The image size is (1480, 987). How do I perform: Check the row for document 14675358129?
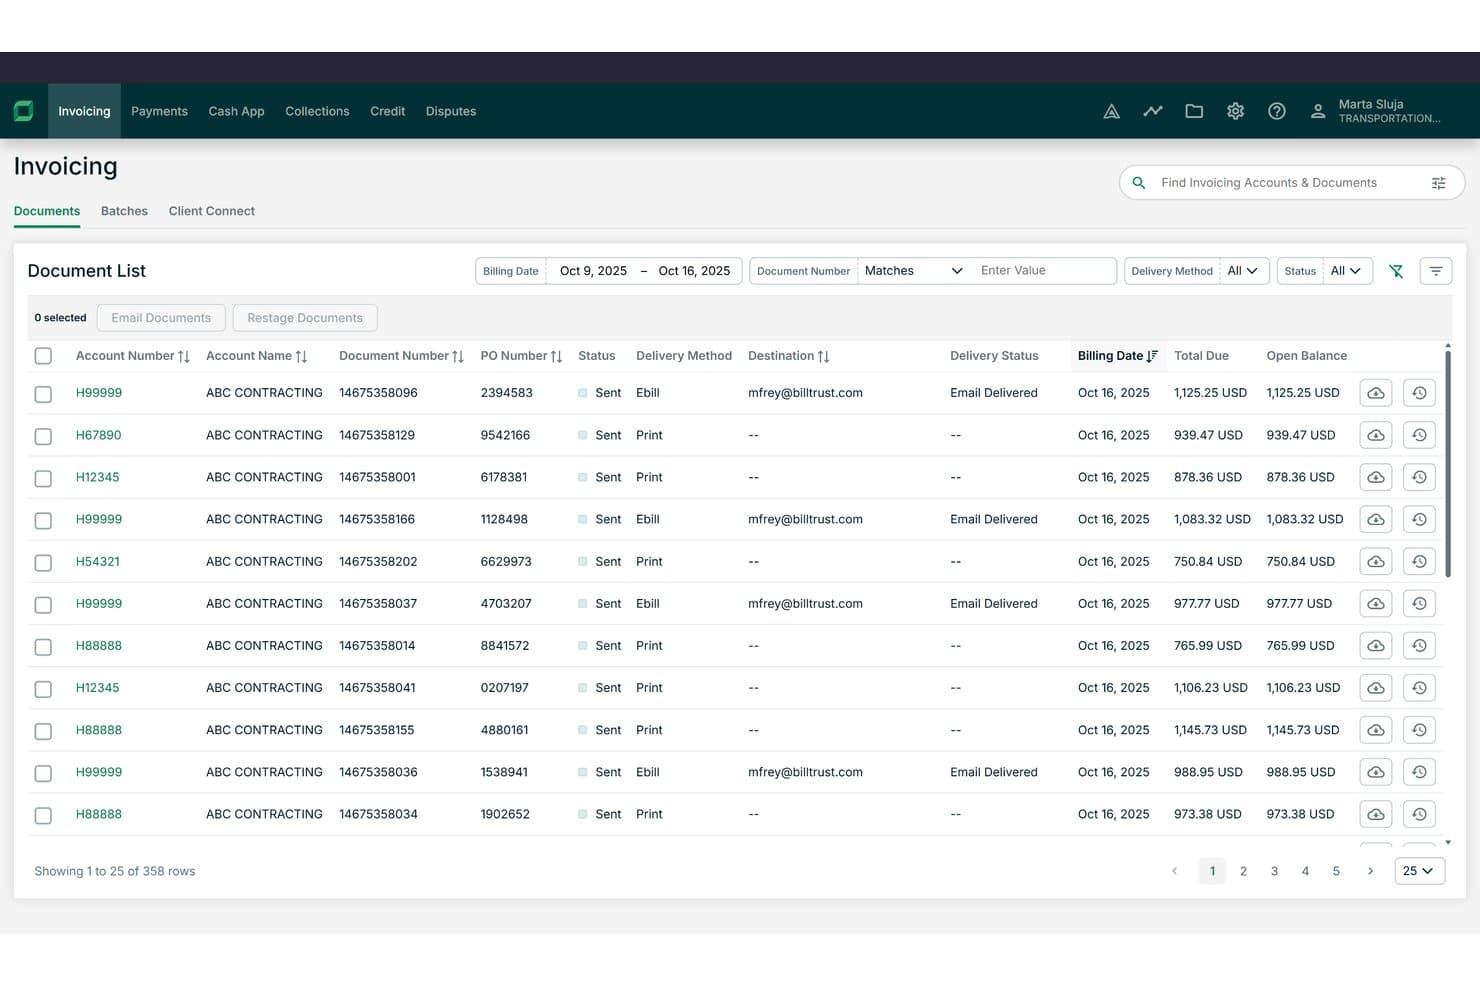click(43, 436)
